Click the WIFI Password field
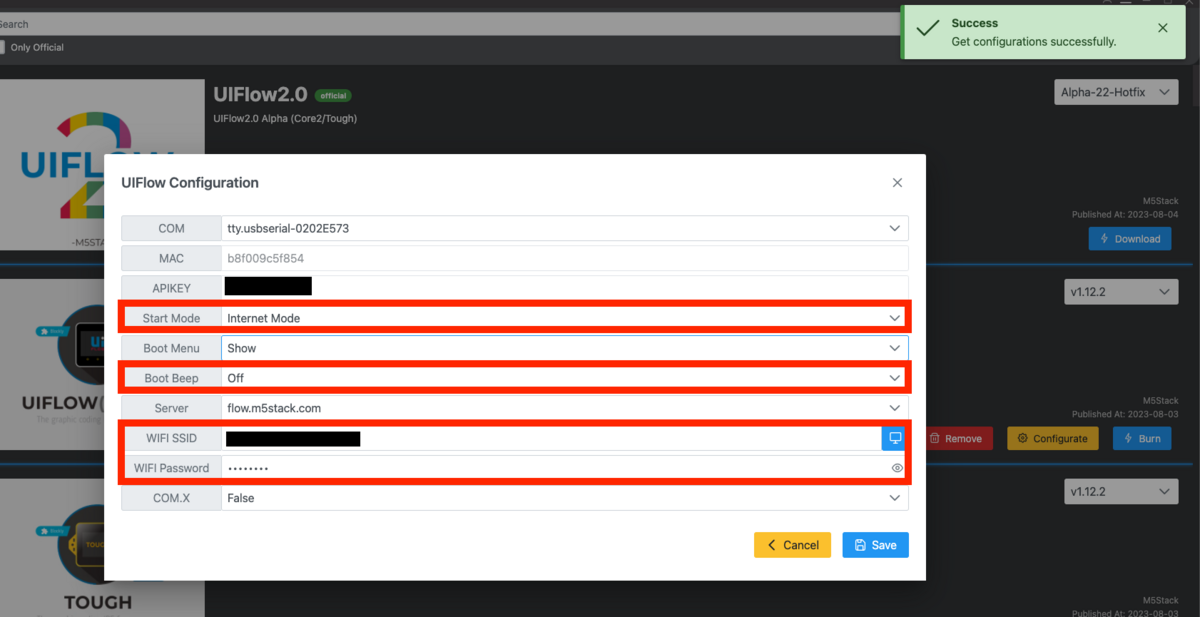 point(565,468)
